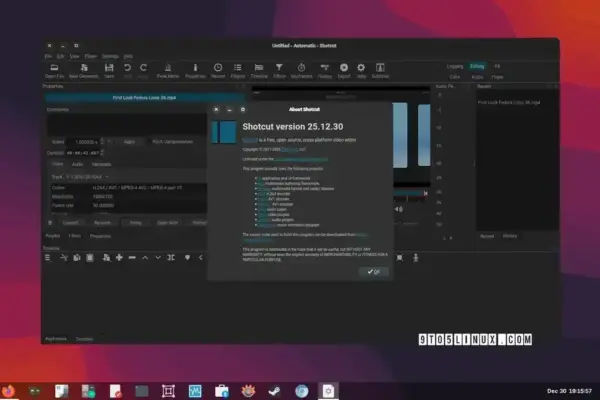This screenshot has width=600, height=400.
Task: Select the Playlist tab below Properties
Action: 53,236
